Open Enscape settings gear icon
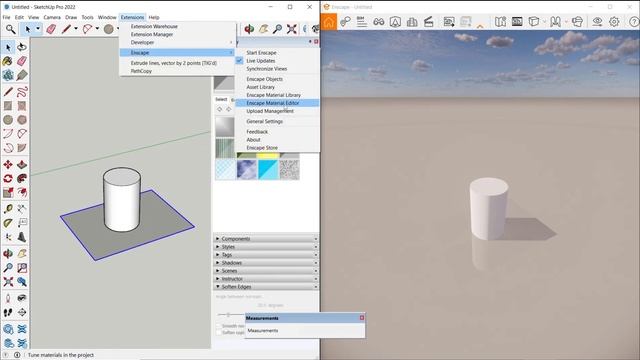Screen dimensions: 640x360 tap(614, 22)
